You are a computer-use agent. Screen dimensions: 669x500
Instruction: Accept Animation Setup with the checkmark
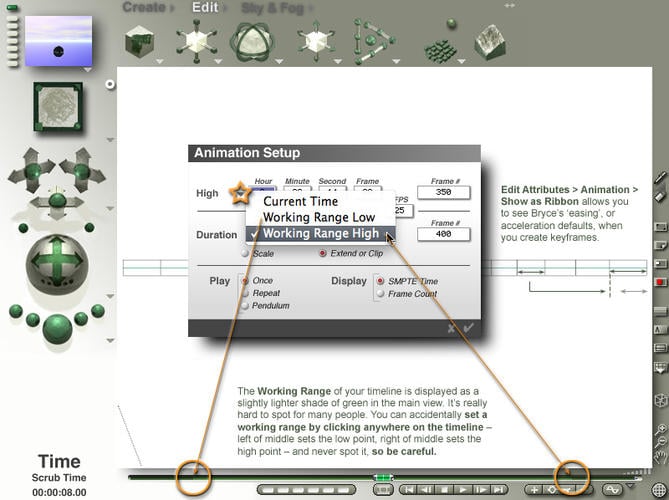pyautogui.click(x=468, y=328)
